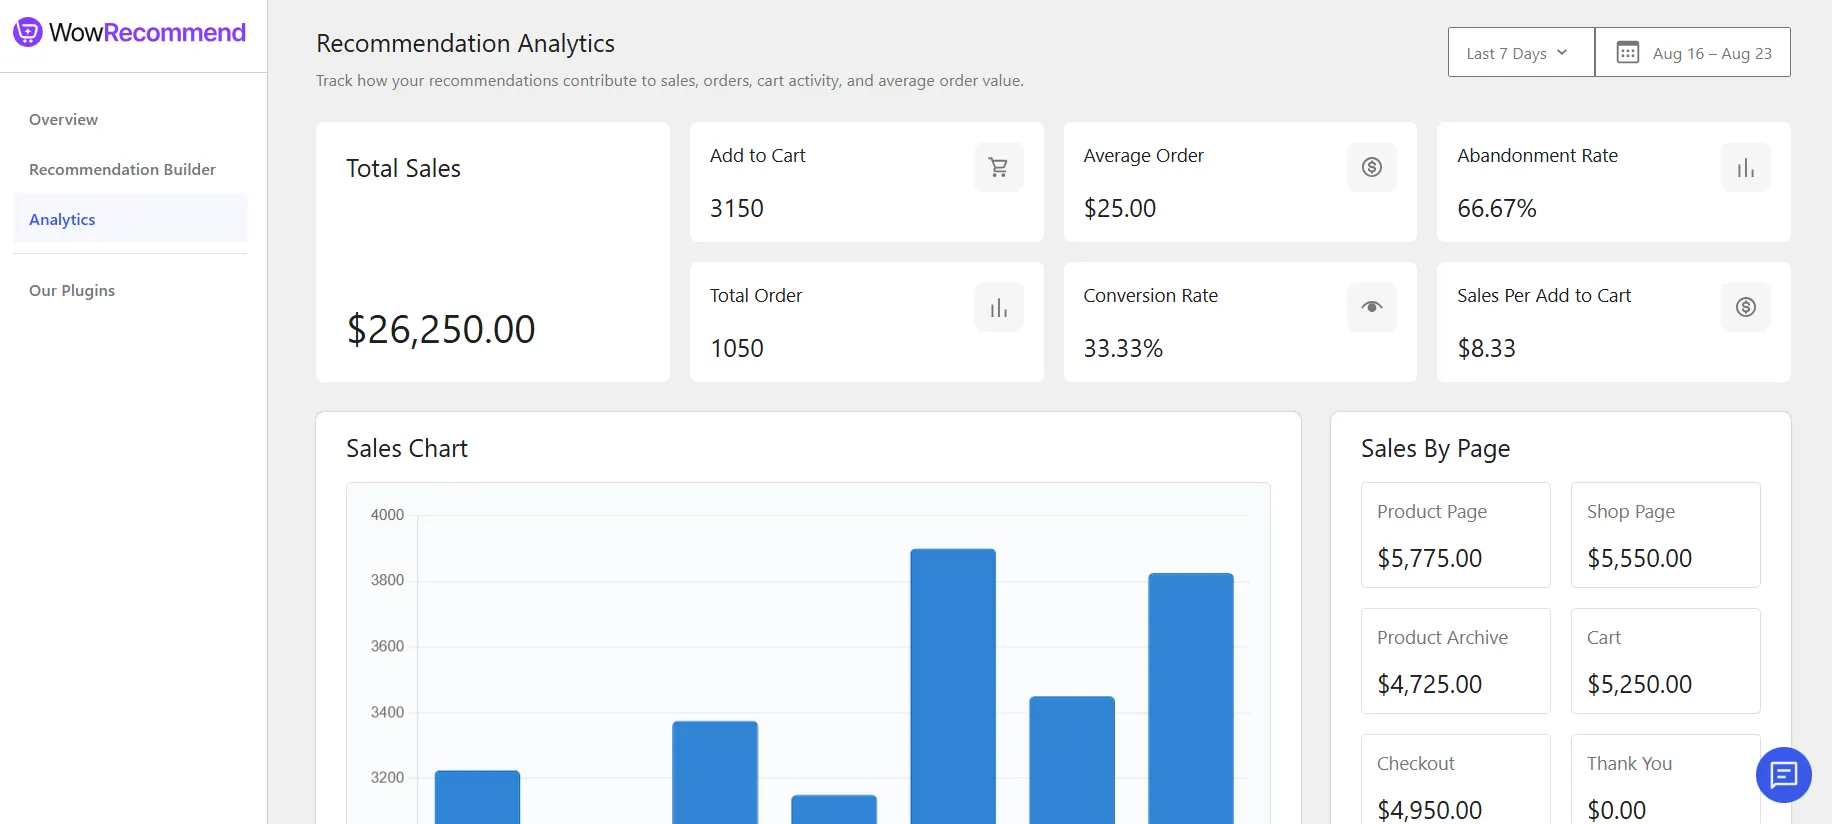Select the Shop Page sales card
The height and width of the screenshot is (824, 1832).
[x=1666, y=535]
